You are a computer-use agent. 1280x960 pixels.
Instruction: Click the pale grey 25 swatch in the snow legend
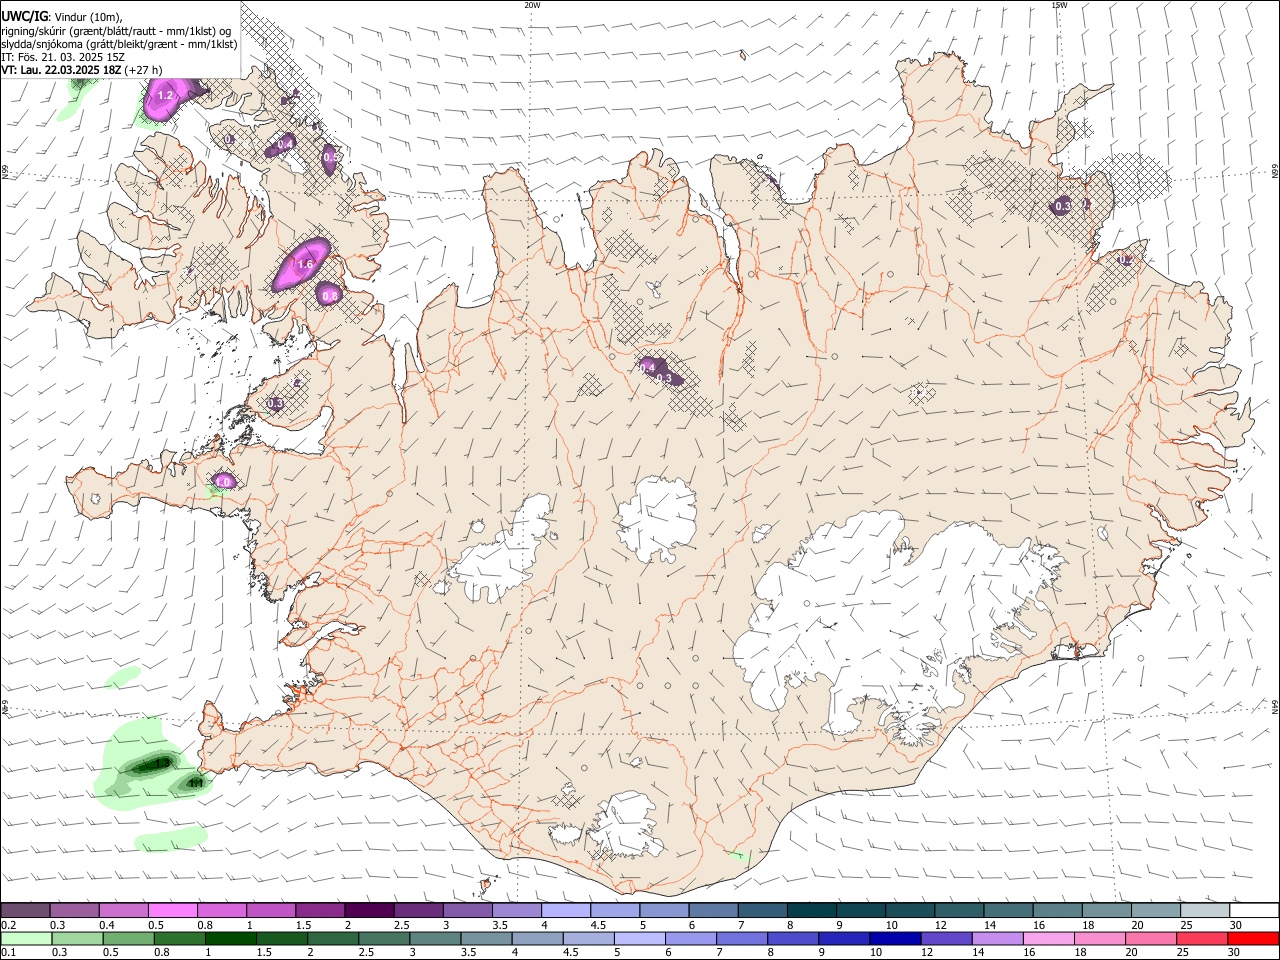[x=1204, y=910]
